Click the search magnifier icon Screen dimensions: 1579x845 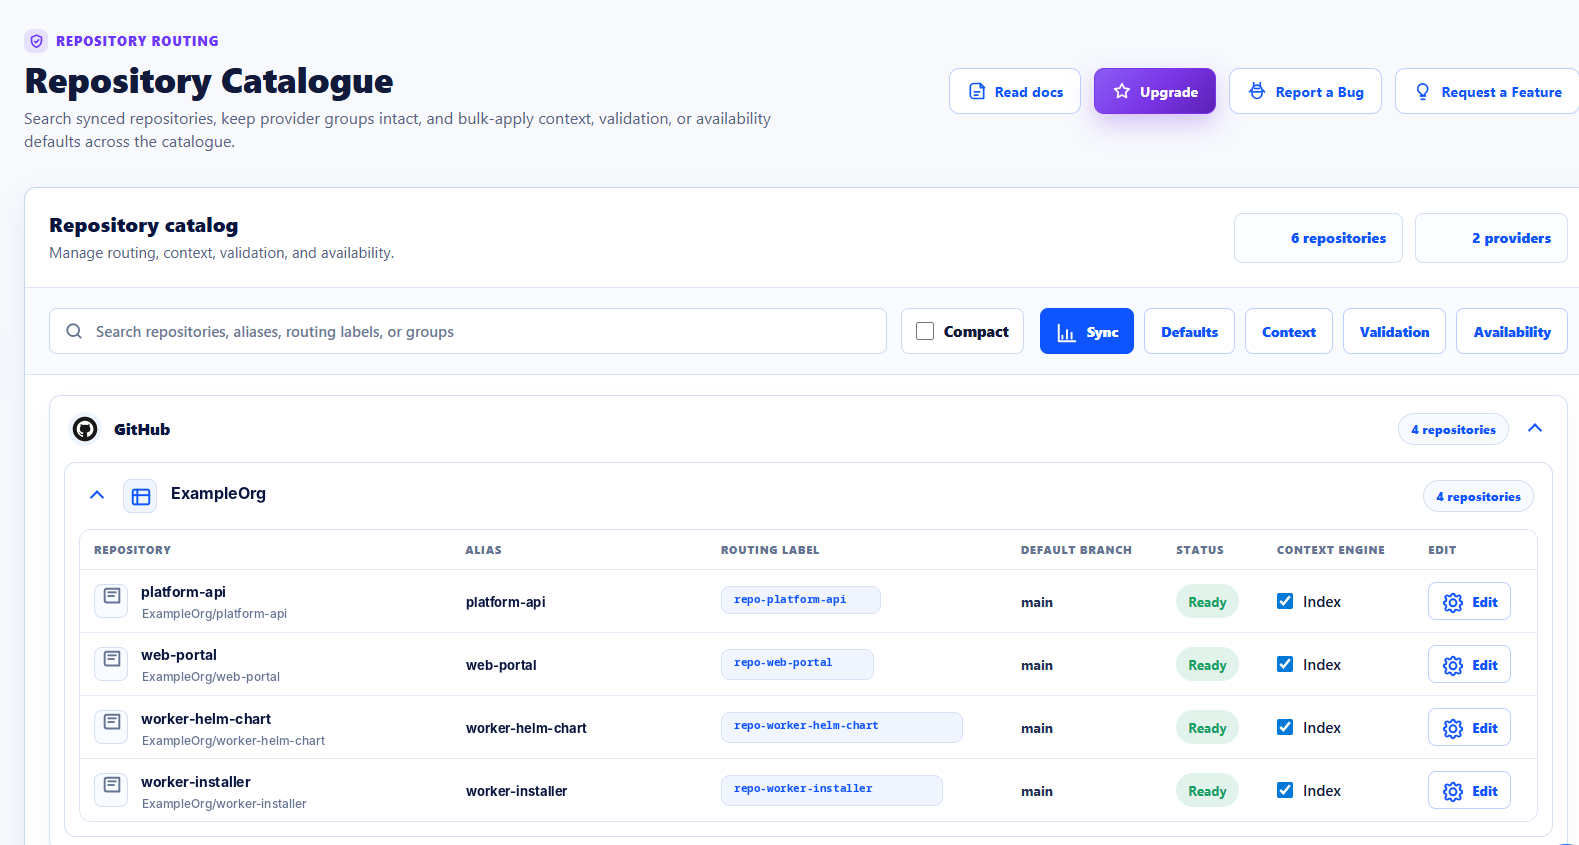tap(74, 331)
